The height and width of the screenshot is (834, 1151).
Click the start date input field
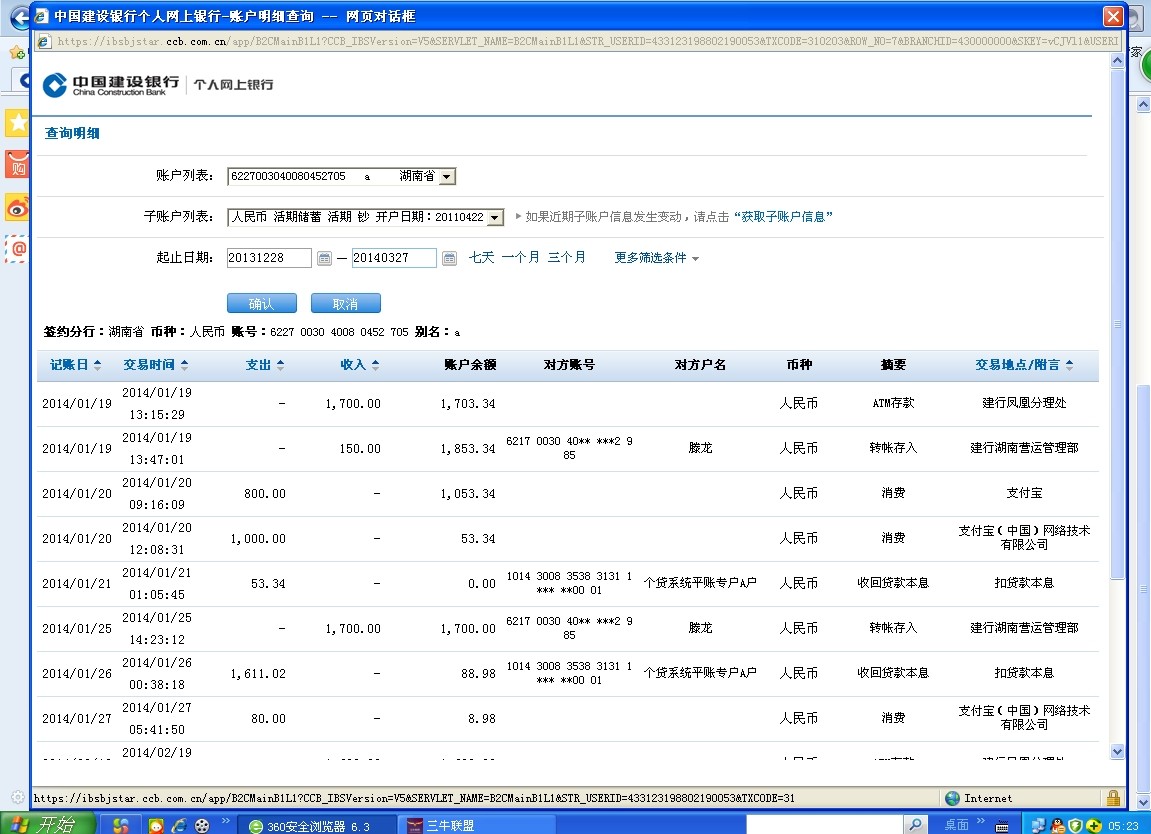coord(269,258)
